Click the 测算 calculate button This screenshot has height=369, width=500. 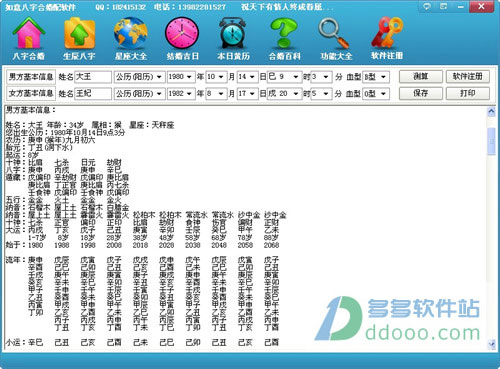click(421, 77)
